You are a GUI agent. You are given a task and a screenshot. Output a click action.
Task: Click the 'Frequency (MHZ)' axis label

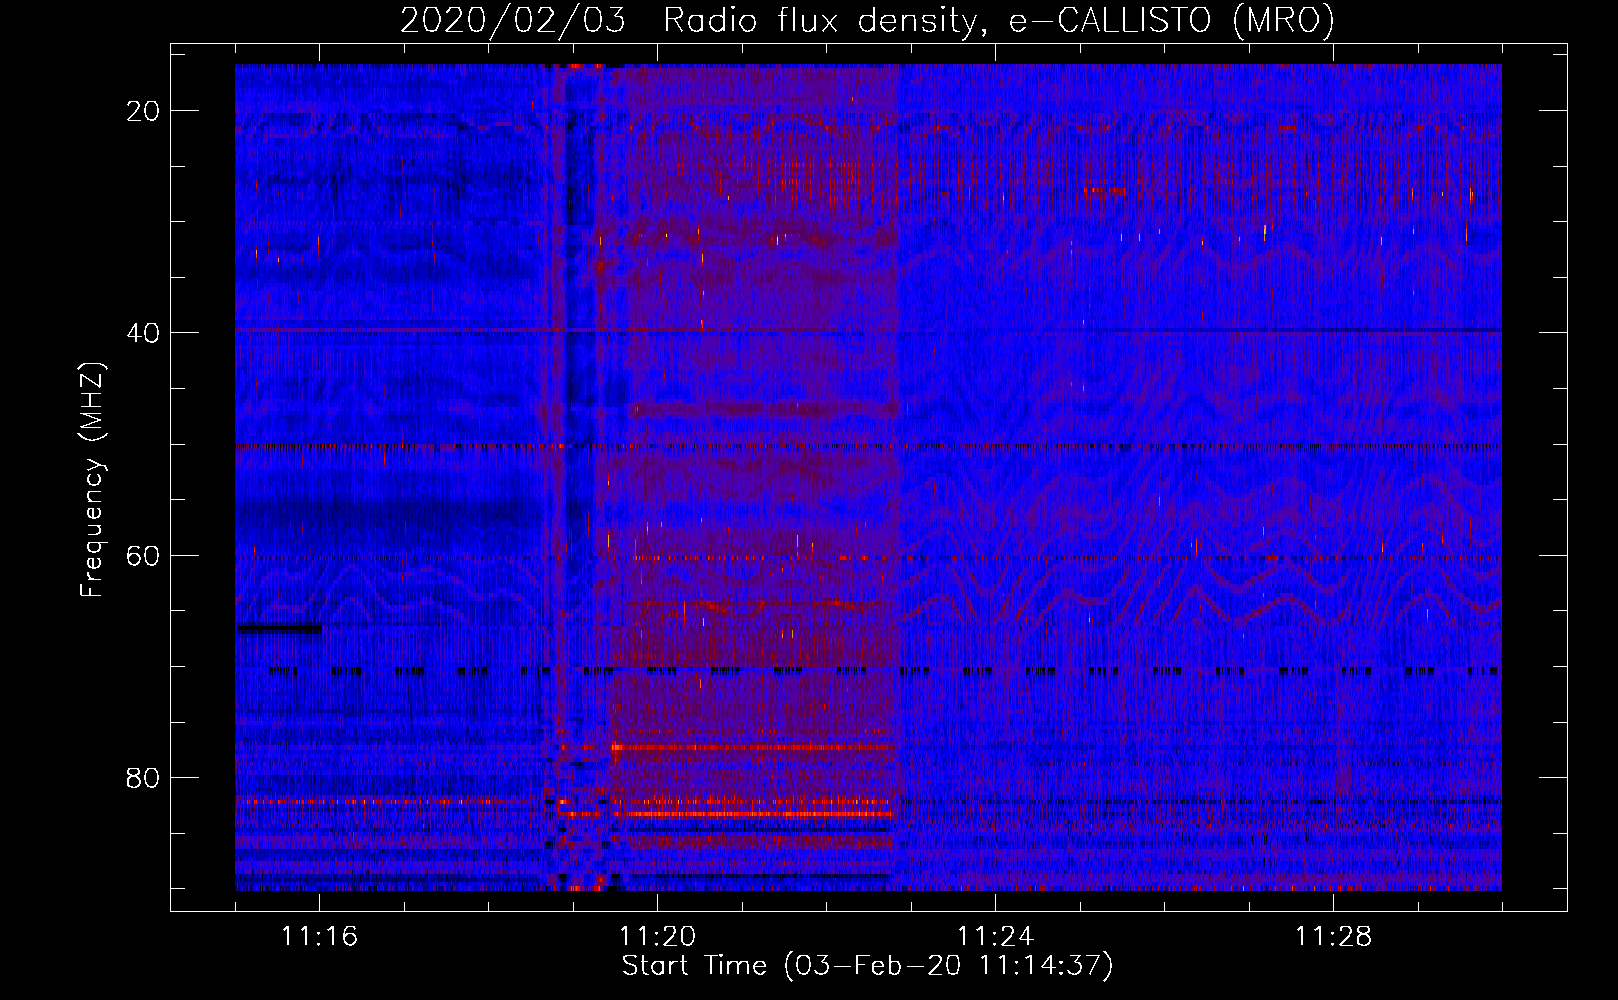coord(92,480)
